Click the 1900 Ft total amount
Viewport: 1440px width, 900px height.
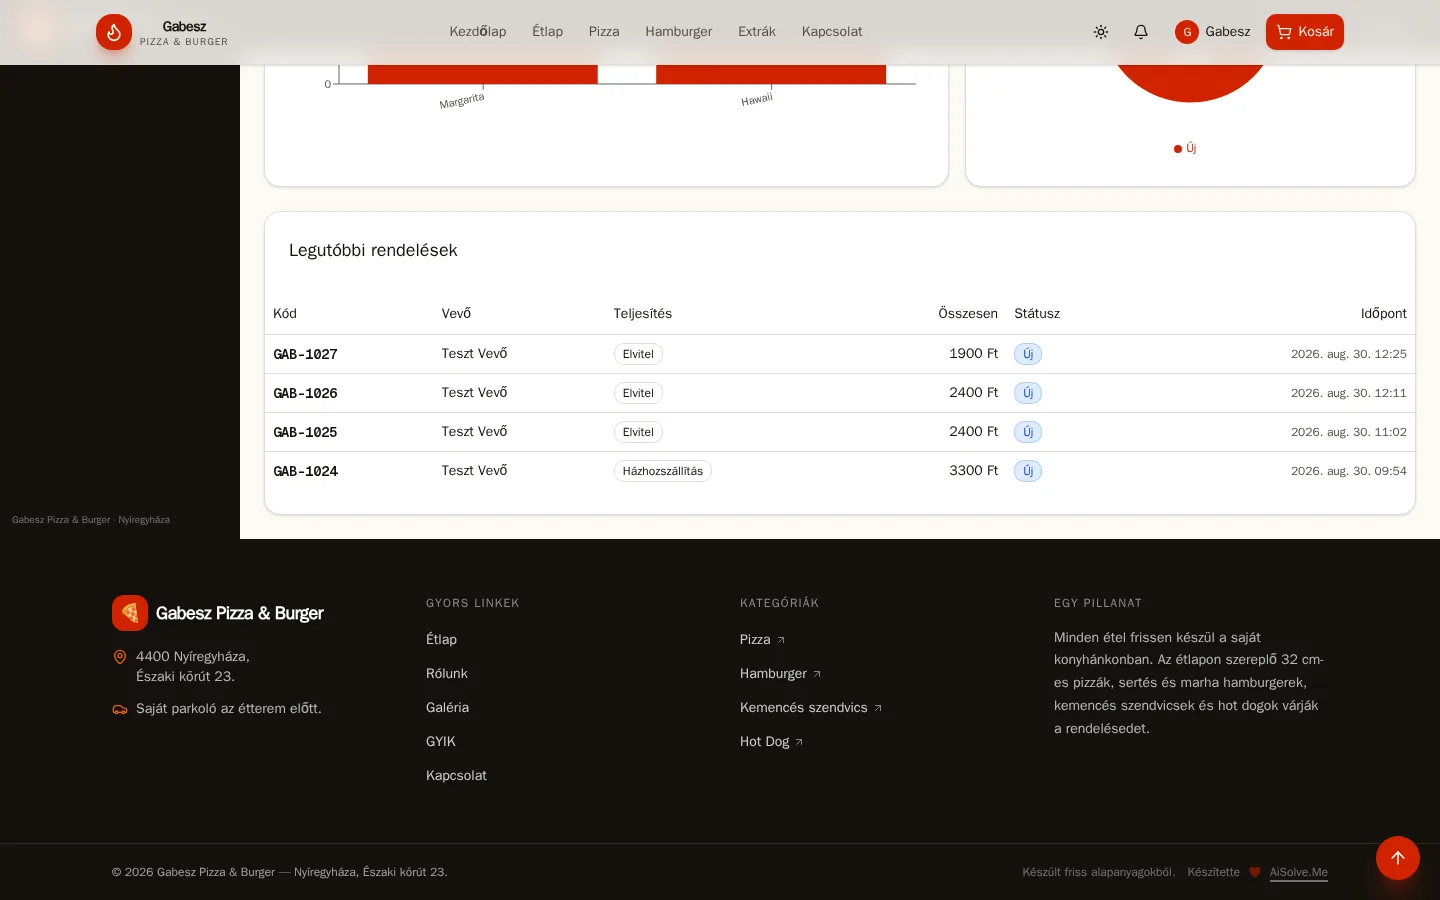coord(974,353)
